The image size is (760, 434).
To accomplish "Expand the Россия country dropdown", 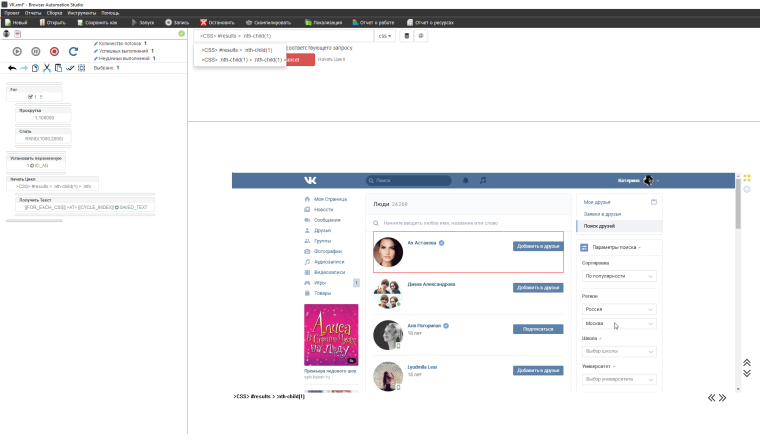I will [x=619, y=309].
